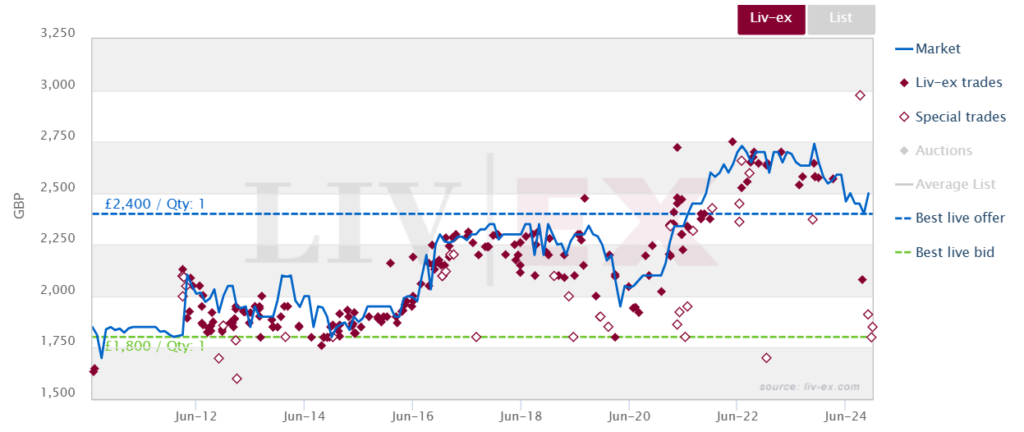This screenshot has width=1024, height=432.
Task: Select the Jun-18 x-axis label
Action: pyautogui.click(x=520, y=413)
